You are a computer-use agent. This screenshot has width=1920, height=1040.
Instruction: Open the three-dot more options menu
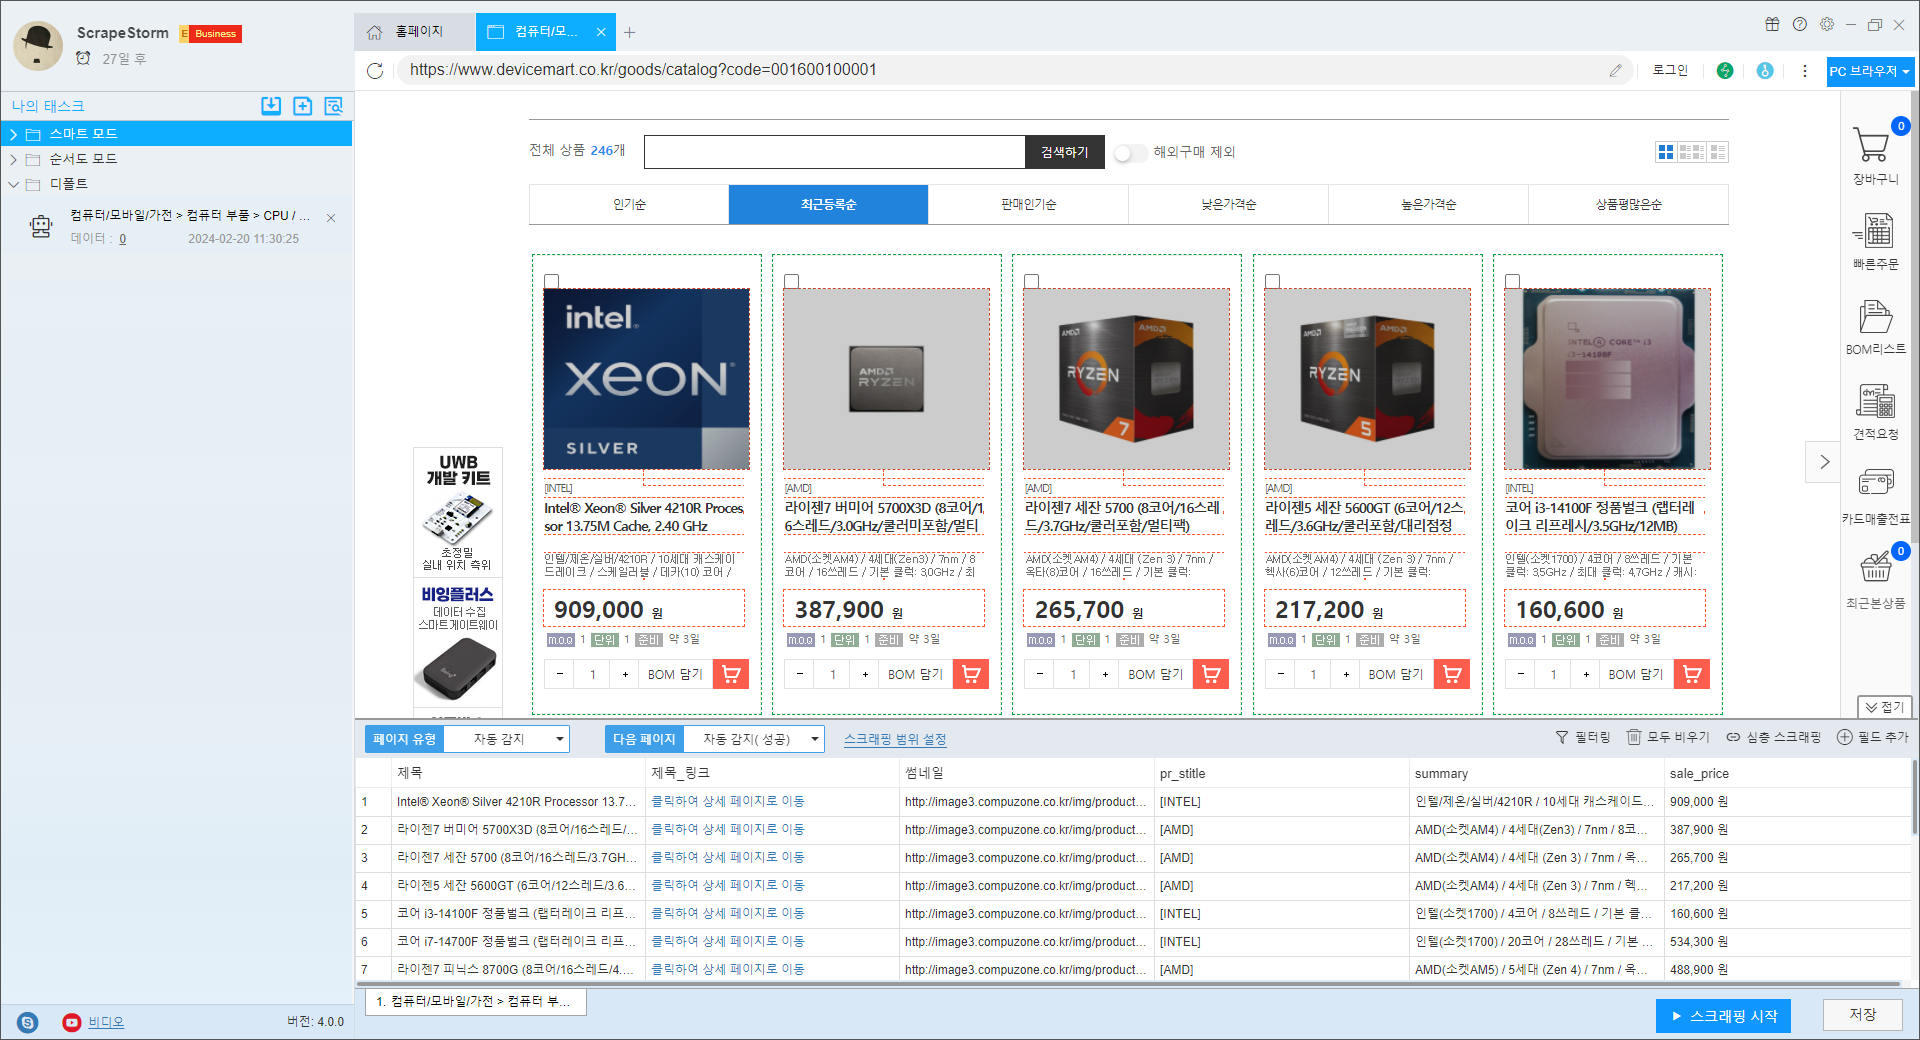pos(1805,70)
